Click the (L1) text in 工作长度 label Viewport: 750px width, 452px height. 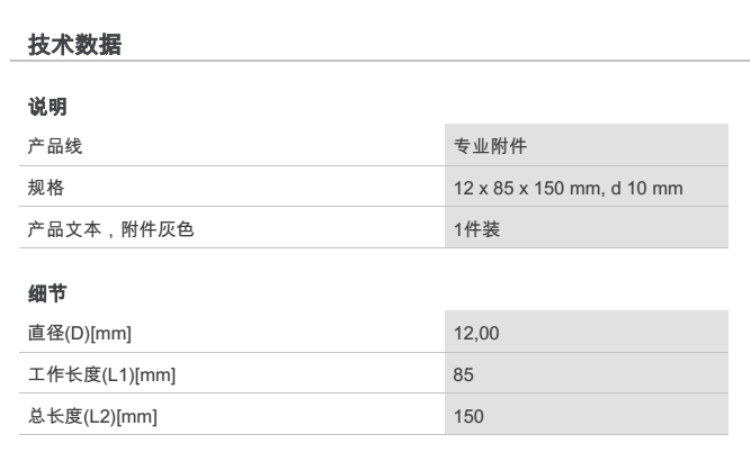click(x=116, y=375)
